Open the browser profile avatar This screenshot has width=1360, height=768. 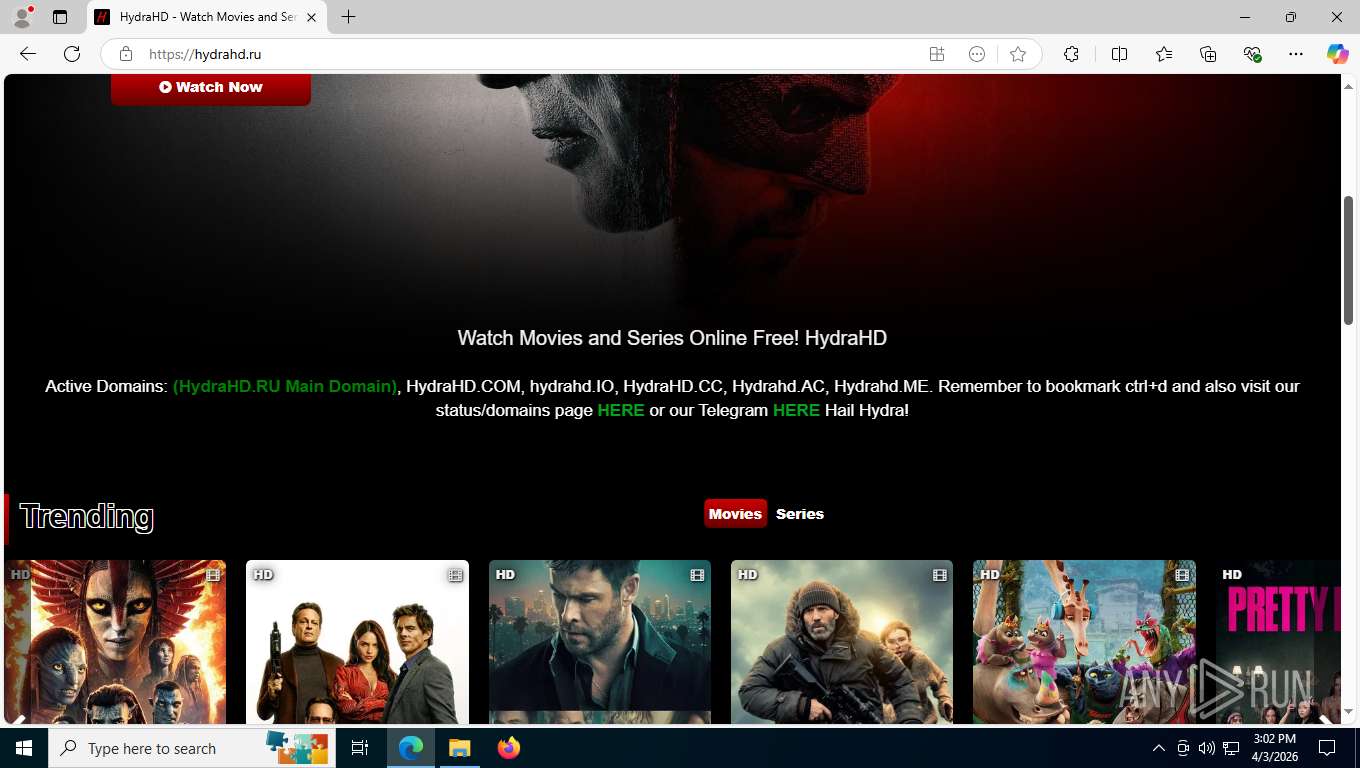pyautogui.click(x=22, y=17)
